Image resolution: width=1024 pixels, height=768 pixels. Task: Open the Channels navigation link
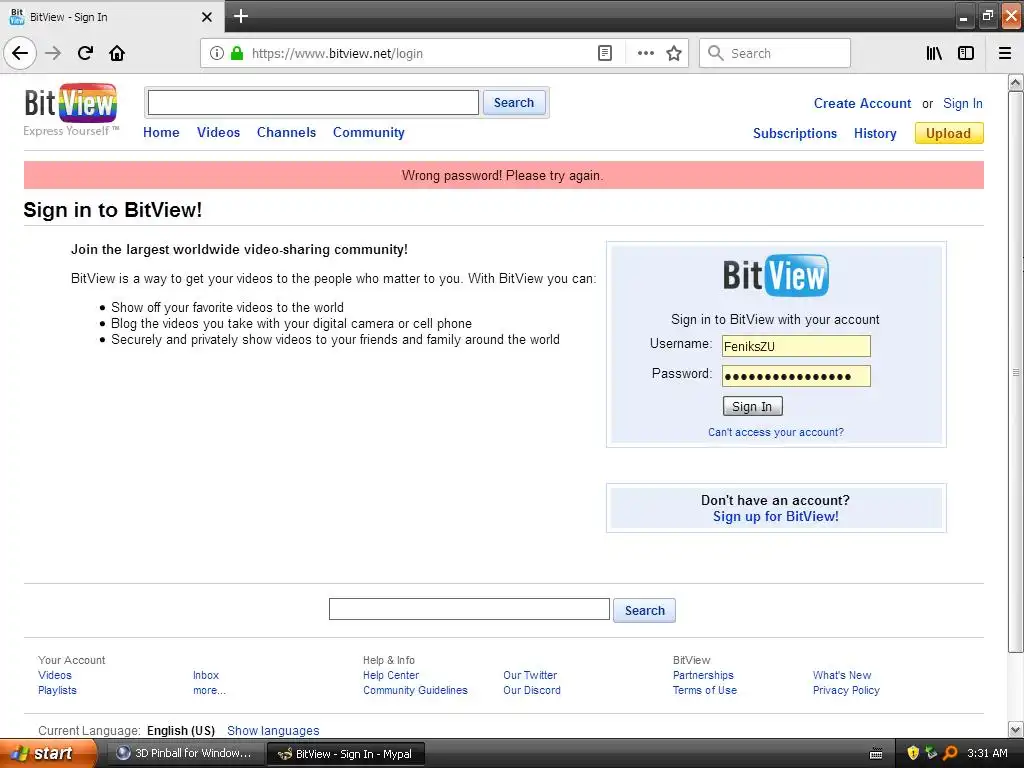(286, 132)
